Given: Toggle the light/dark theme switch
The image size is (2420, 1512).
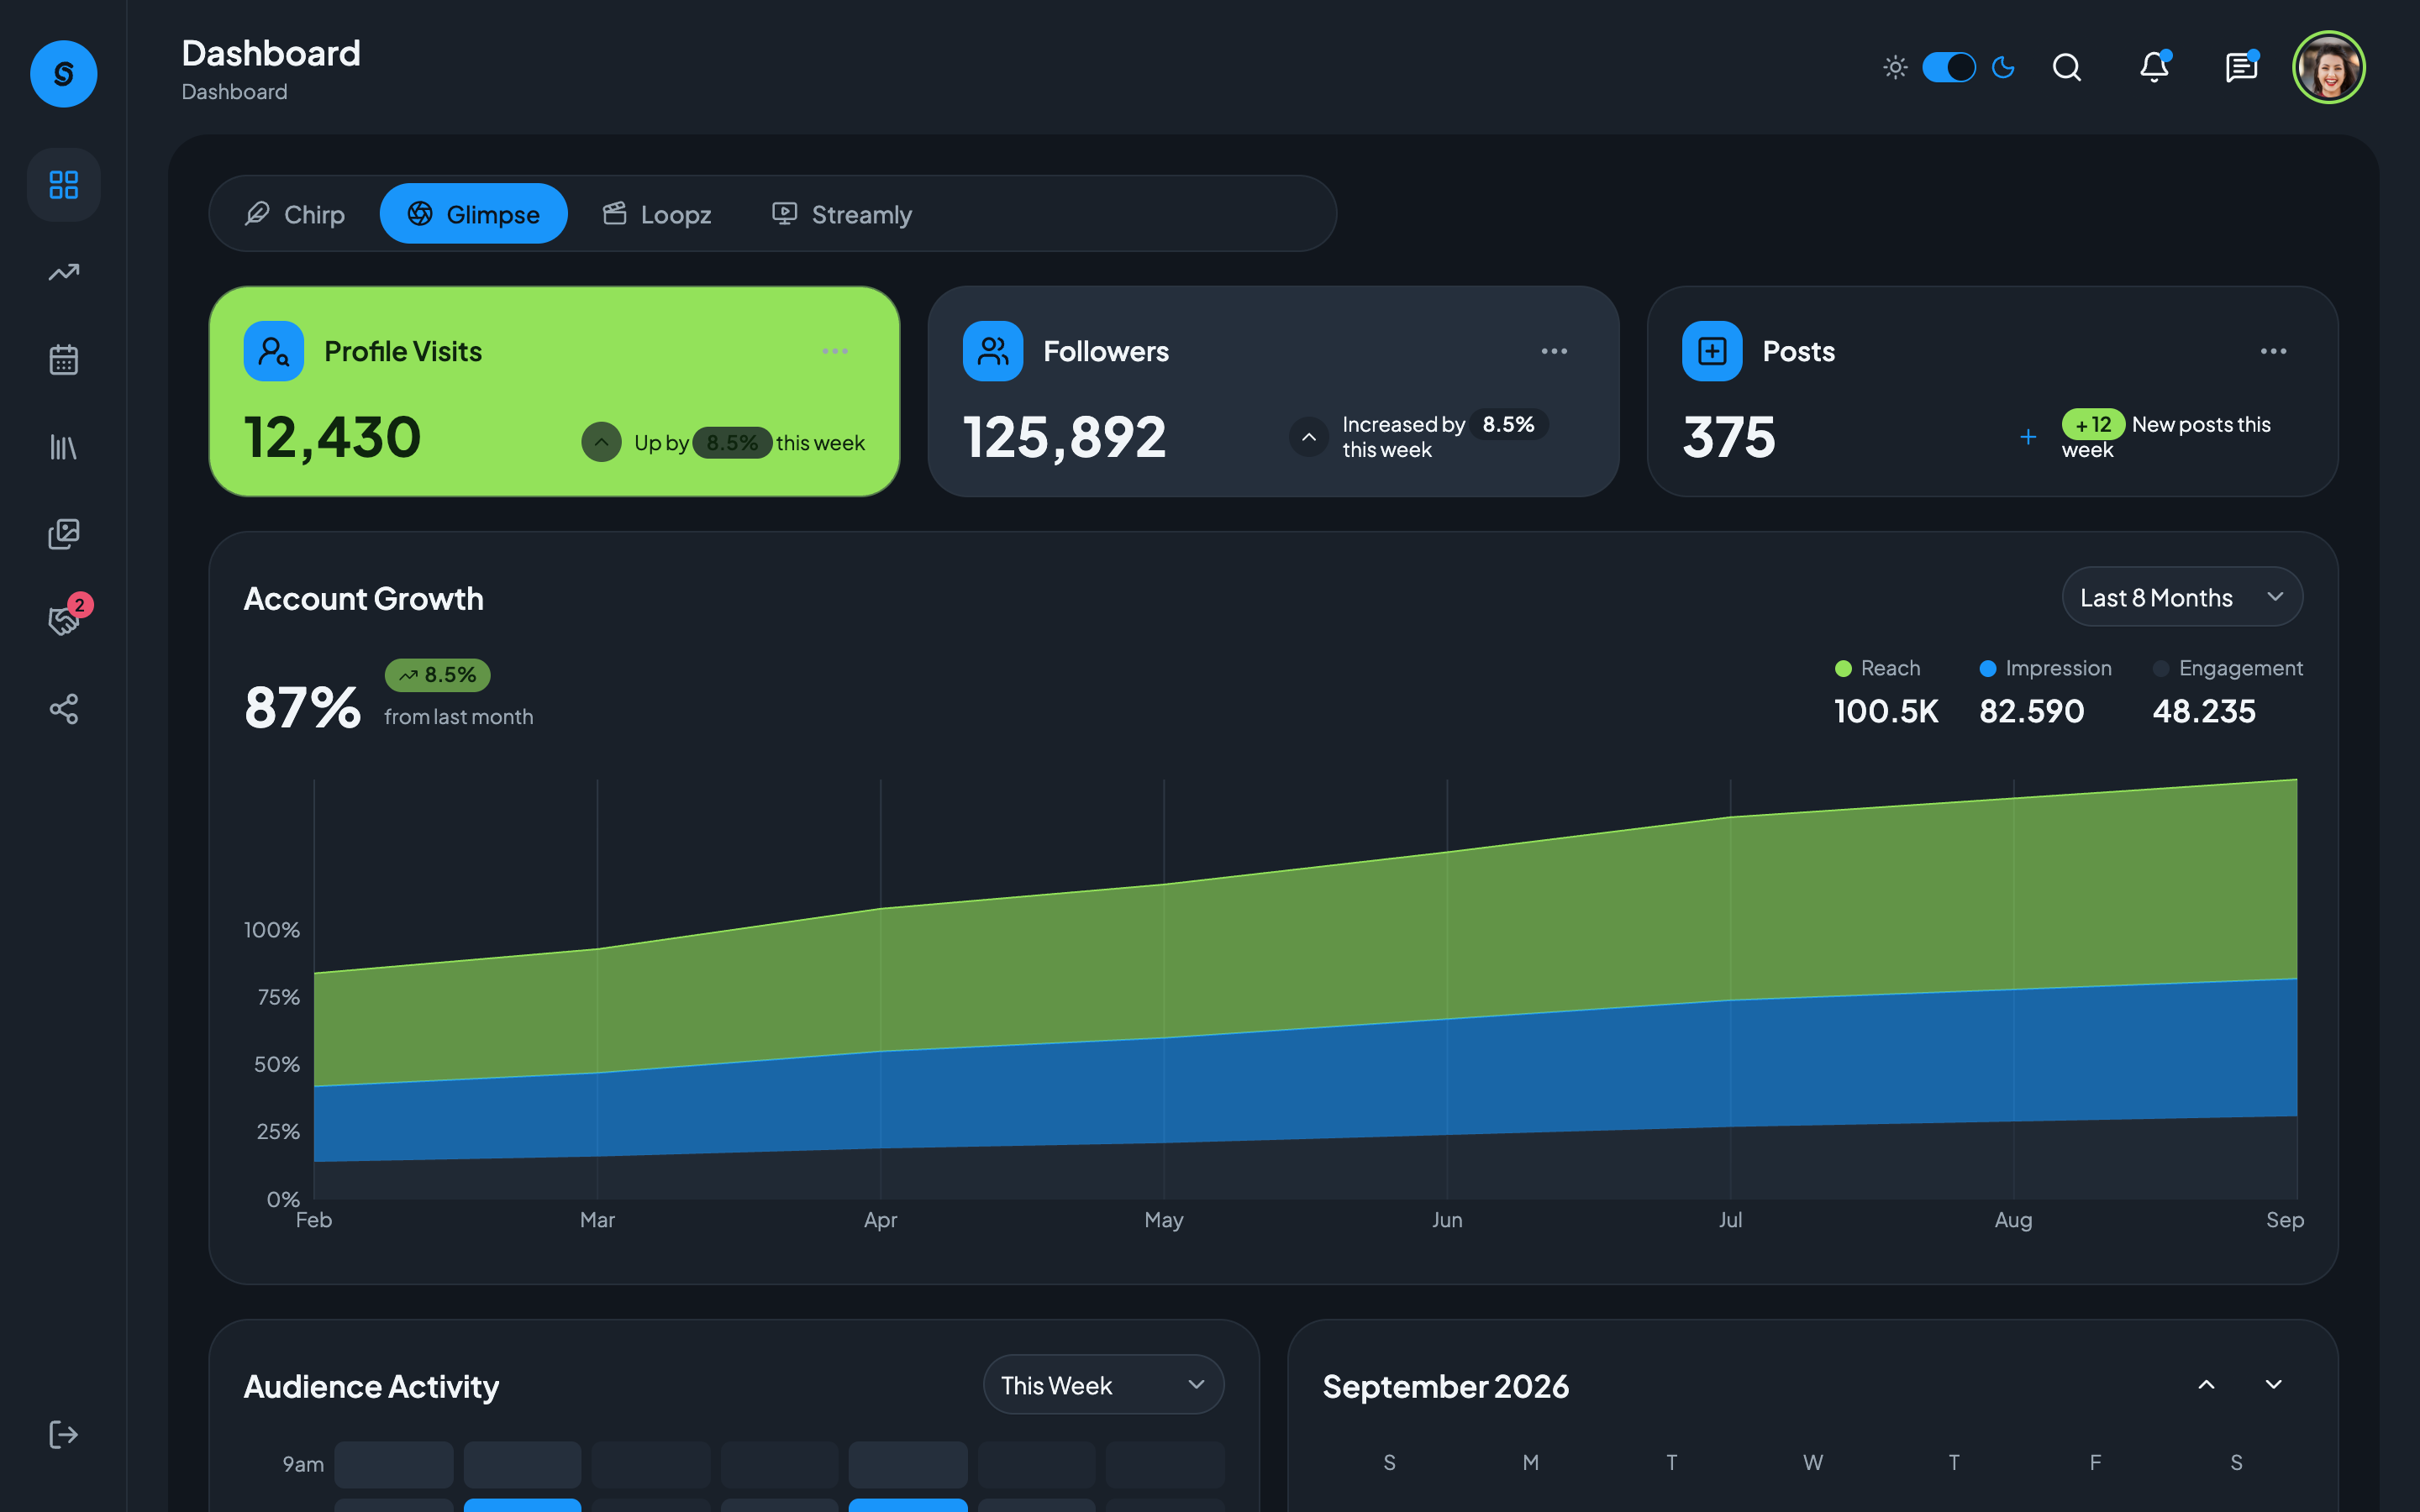Looking at the screenshot, I should (1949, 67).
